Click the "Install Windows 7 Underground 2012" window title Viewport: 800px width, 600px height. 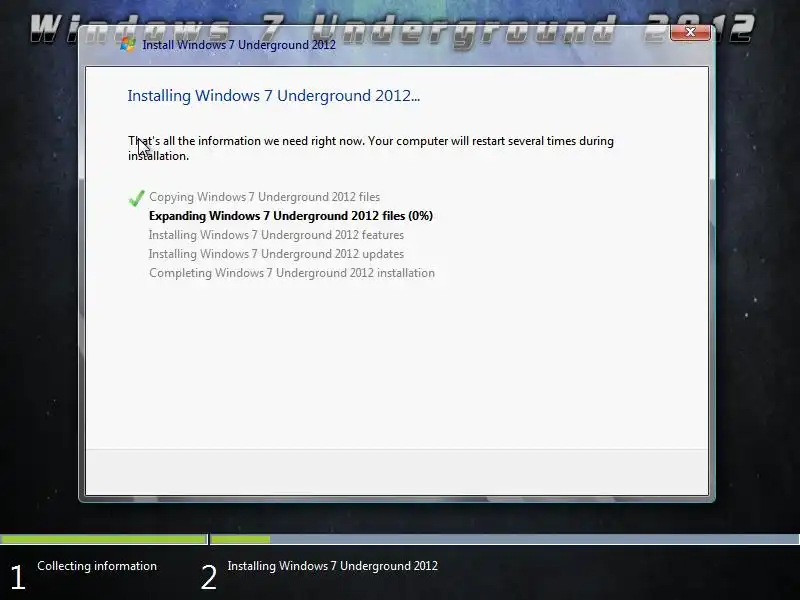click(x=239, y=45)
